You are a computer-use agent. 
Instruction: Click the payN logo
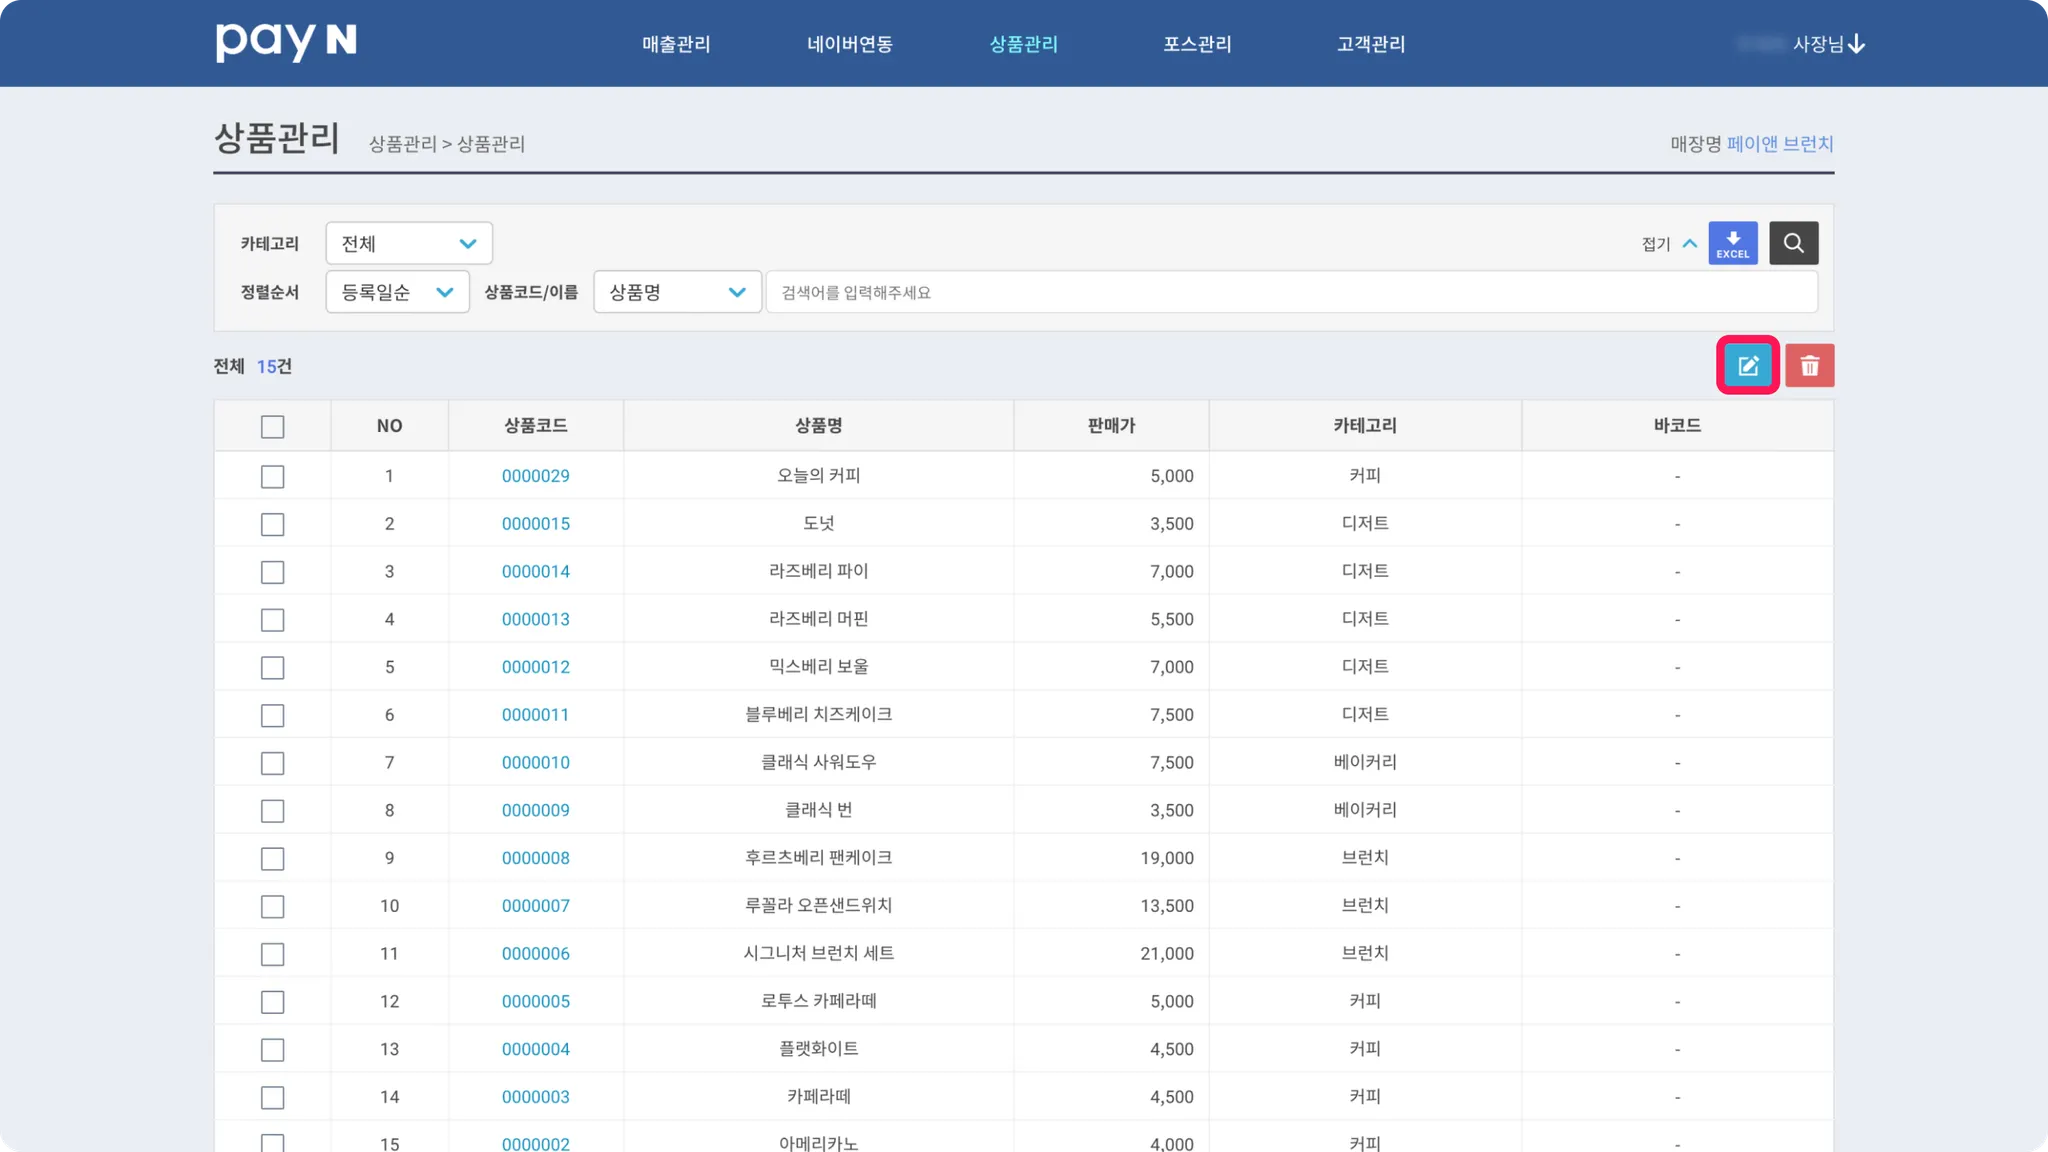pyautogui.click(x=286, y=42)
